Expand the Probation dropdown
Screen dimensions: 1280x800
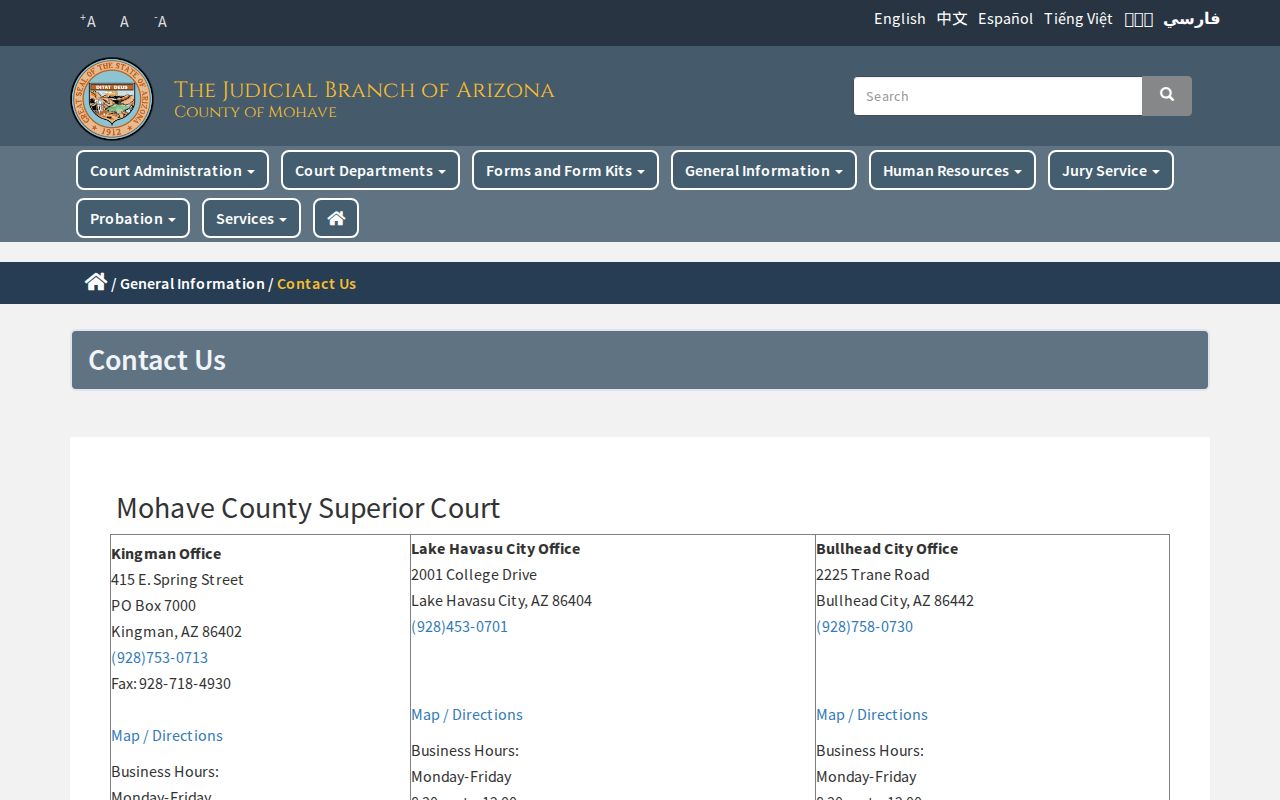coord(133,218)
